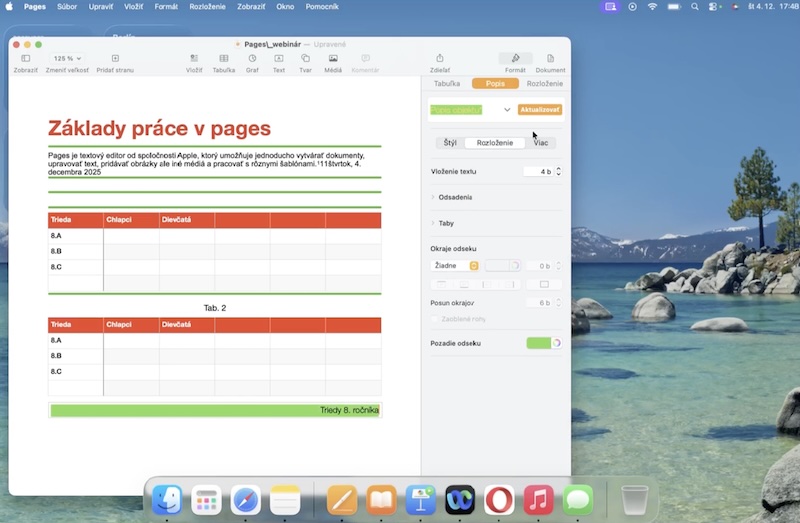This screenshot has width=800, height=523.
Task: Click the Komentár comment toolbar icon
Action: coord(365,59)
